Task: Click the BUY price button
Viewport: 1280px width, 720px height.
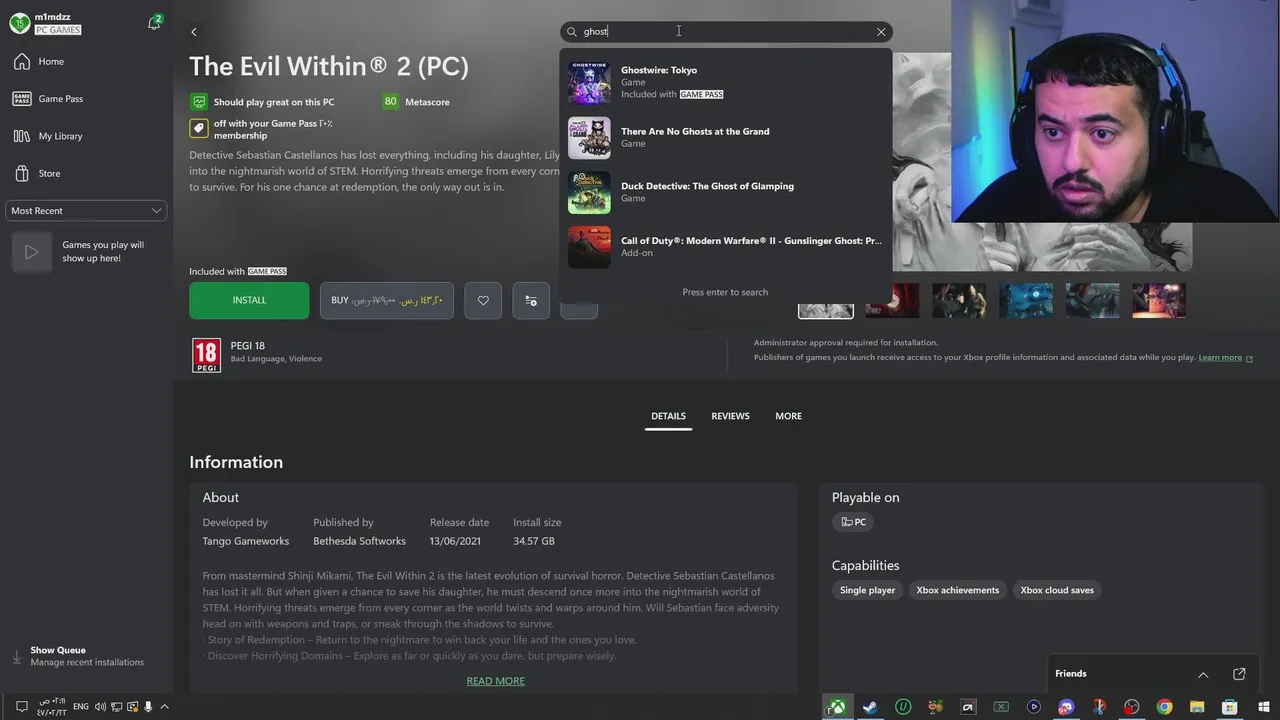Action: tap(387, 300)
